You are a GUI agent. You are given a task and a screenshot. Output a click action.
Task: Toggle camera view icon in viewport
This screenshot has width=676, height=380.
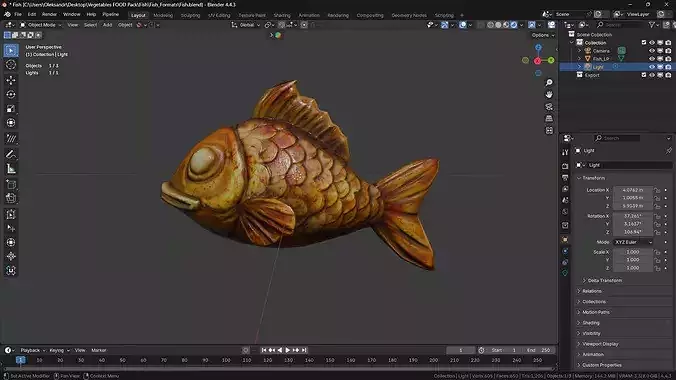tap(549, 107)
